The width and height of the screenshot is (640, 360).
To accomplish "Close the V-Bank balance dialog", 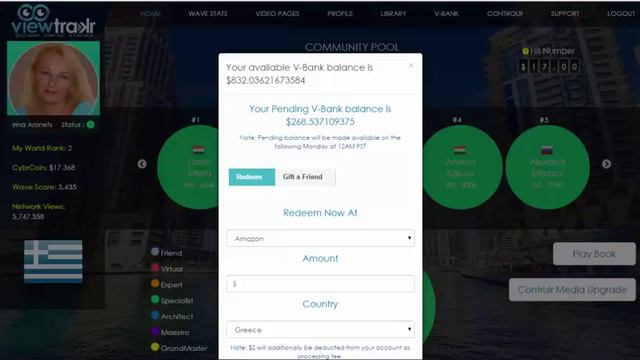I will point(411,65).
